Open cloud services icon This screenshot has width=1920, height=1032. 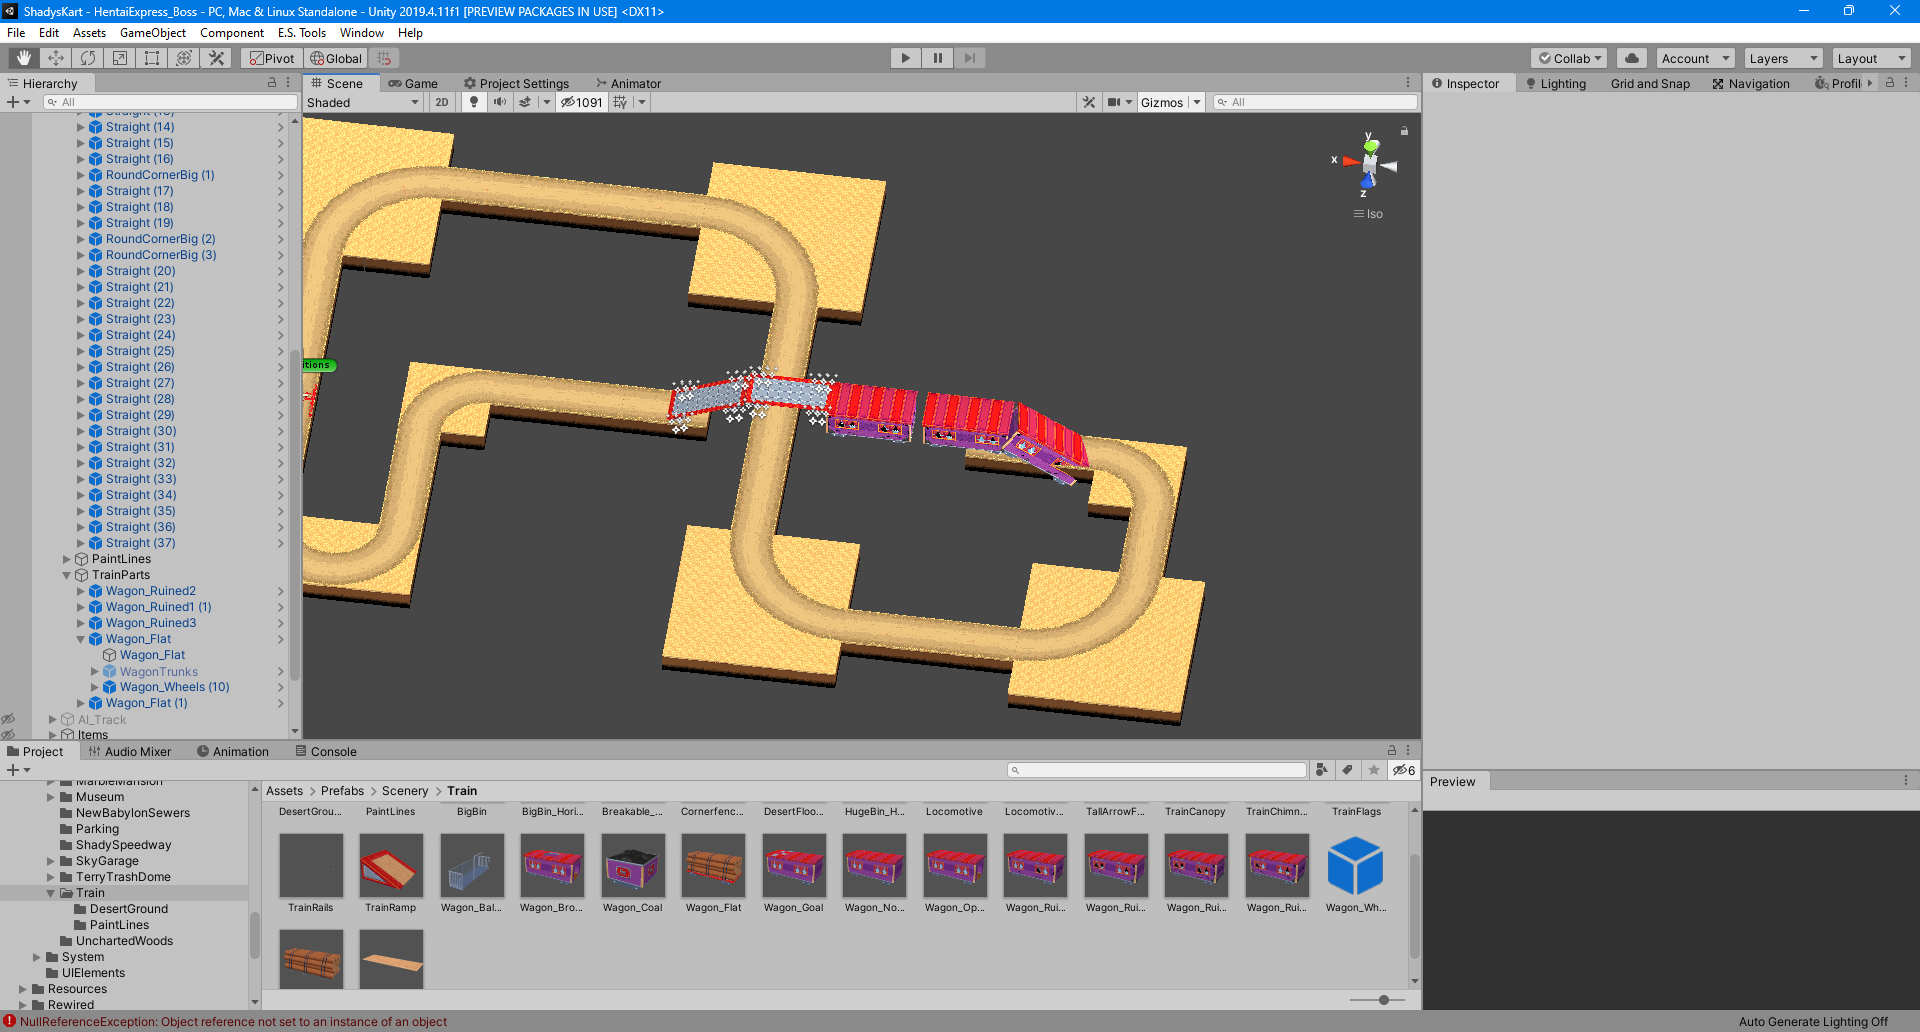tap(1632, 58)
